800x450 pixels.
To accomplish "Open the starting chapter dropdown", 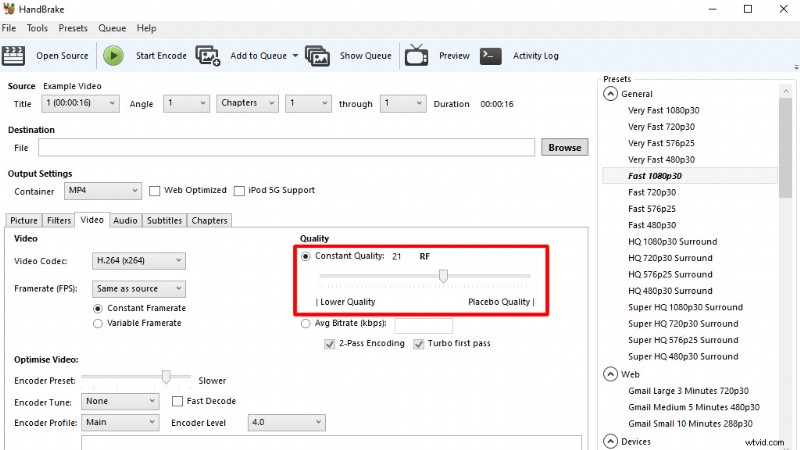I will click(308, 103).
